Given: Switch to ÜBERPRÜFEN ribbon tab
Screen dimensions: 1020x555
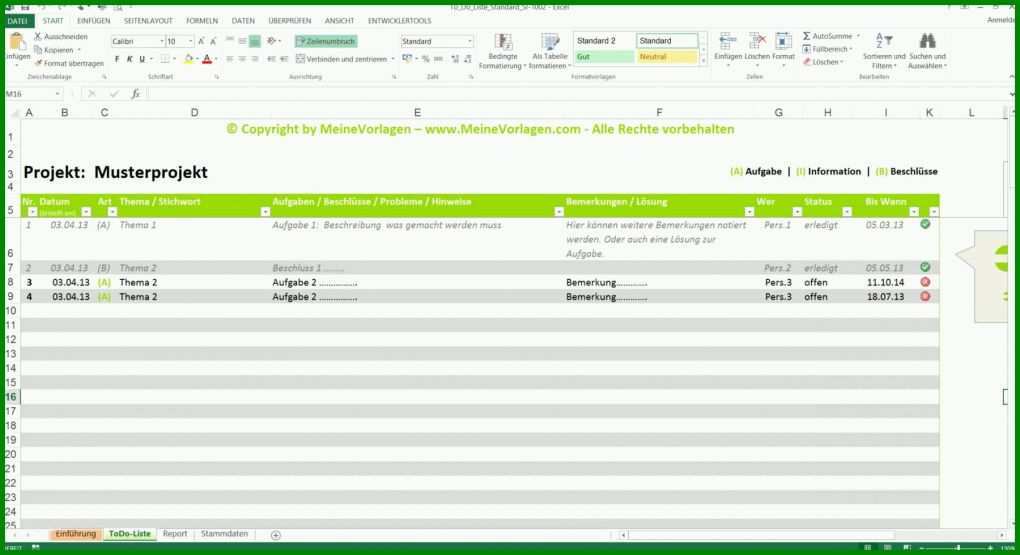Looking at the screenshot, I should pyautogui.click(x=289, y=21).
